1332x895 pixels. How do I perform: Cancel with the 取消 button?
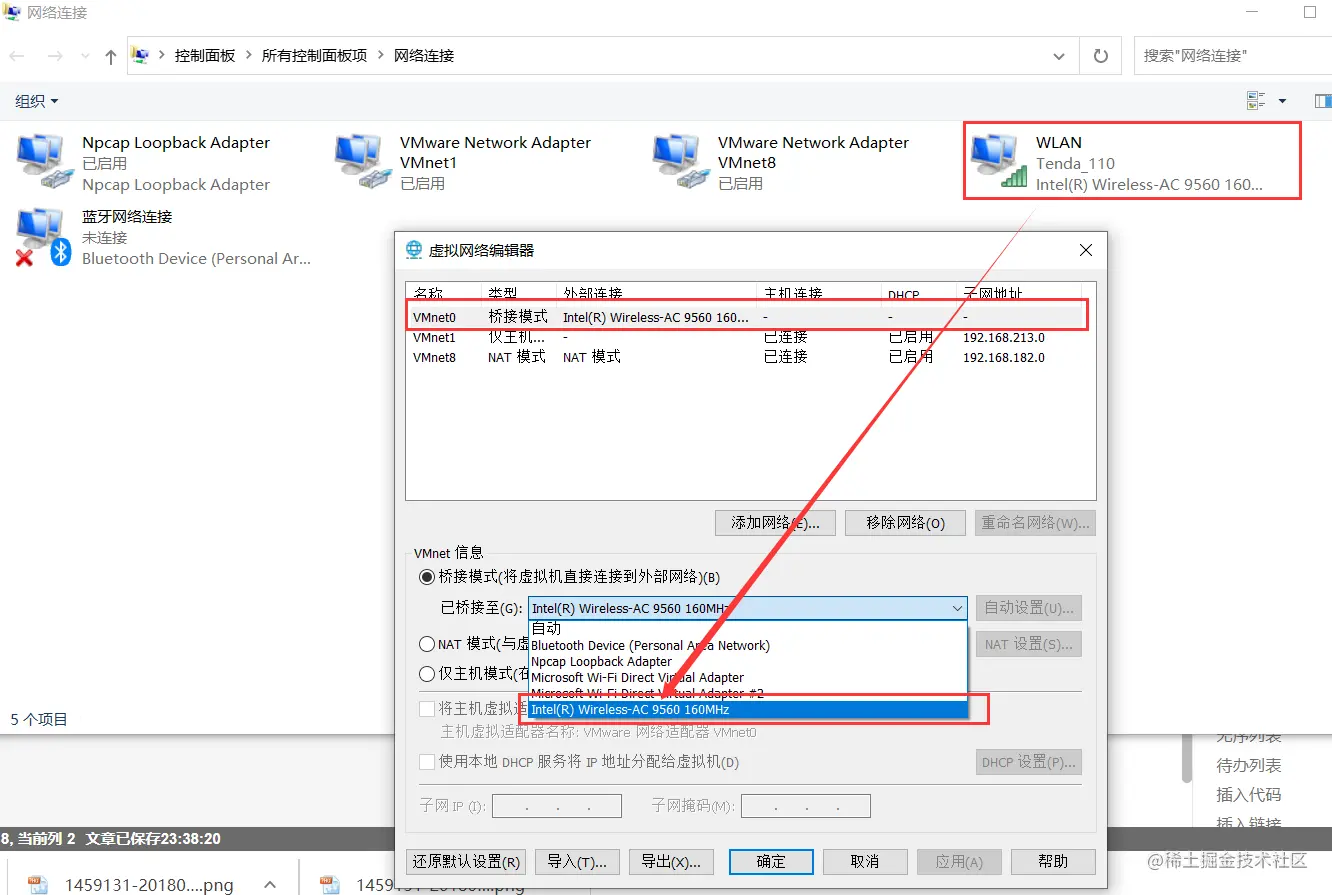coord(865,861)
